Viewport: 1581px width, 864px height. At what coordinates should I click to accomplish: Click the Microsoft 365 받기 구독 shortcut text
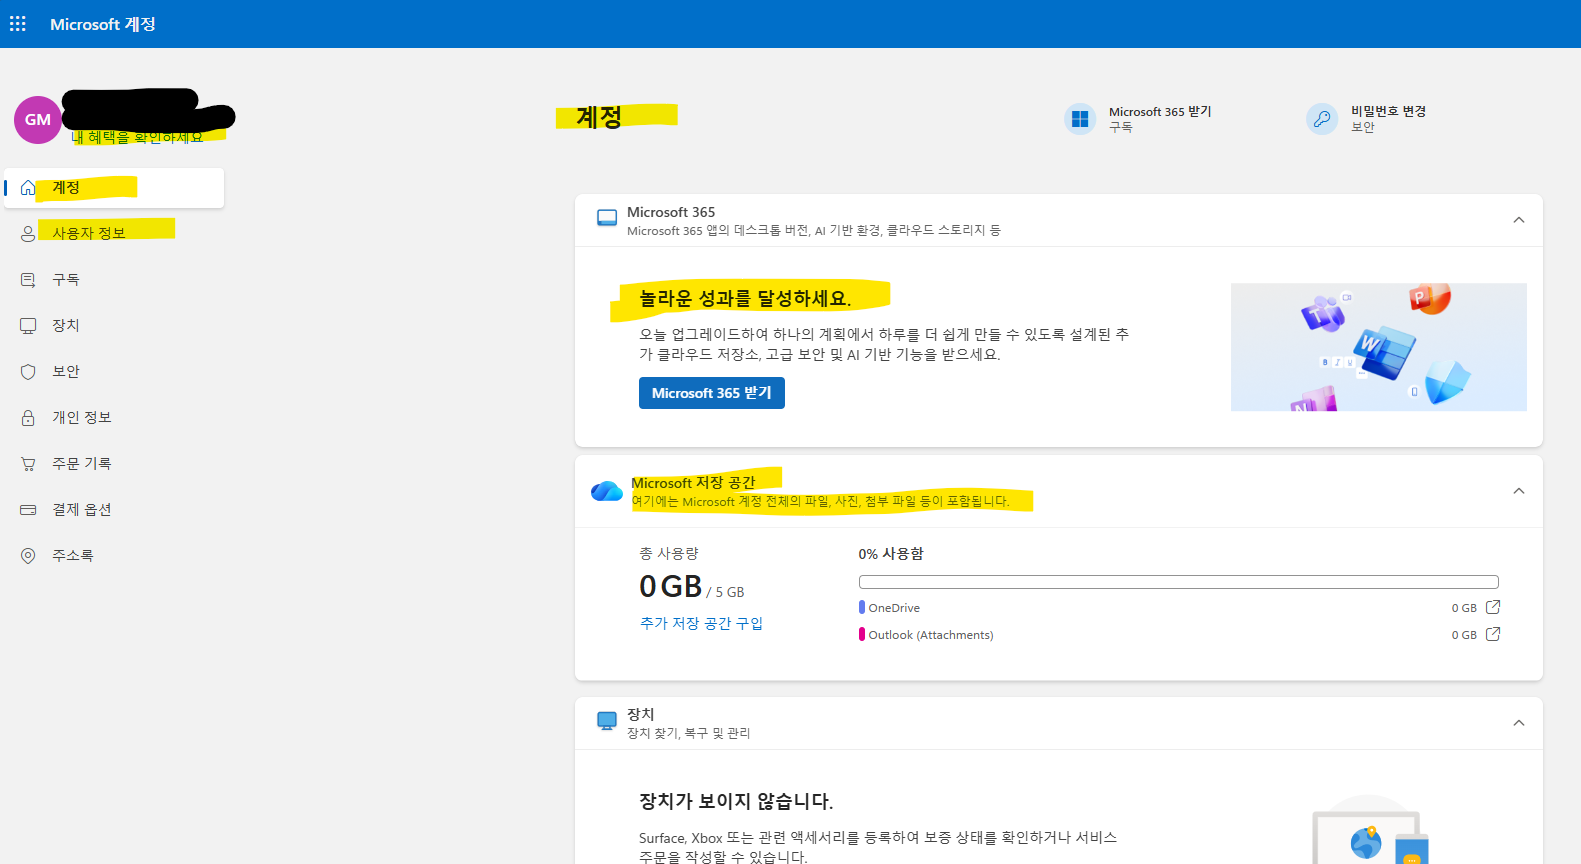tap(1160, 119)
